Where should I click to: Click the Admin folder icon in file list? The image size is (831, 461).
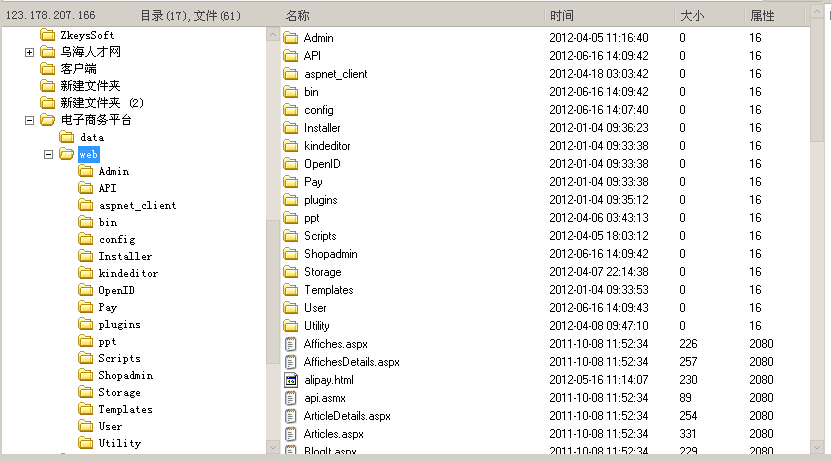point(290,38)
